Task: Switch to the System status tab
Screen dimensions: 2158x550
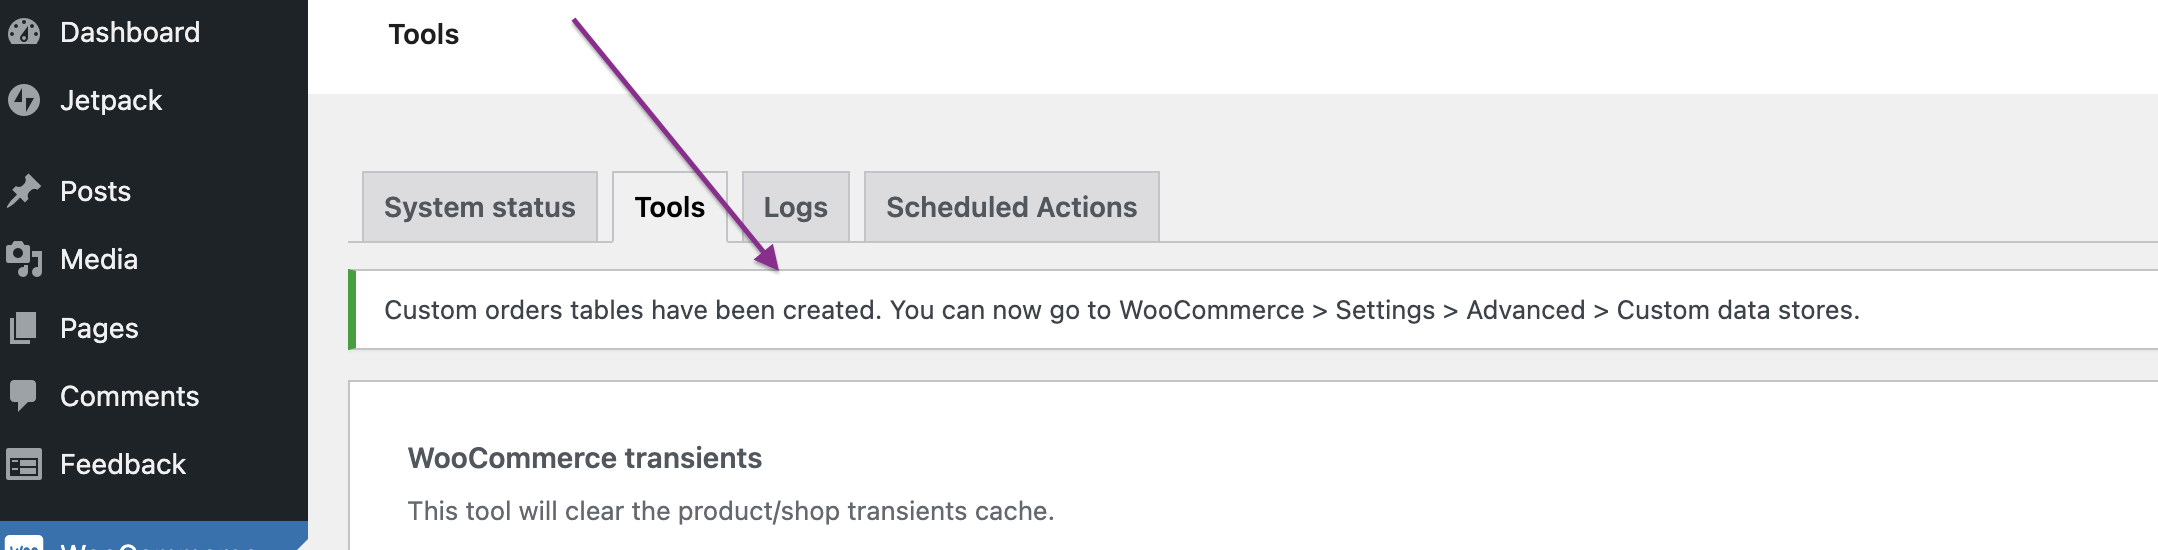Action: coord(480,207)
